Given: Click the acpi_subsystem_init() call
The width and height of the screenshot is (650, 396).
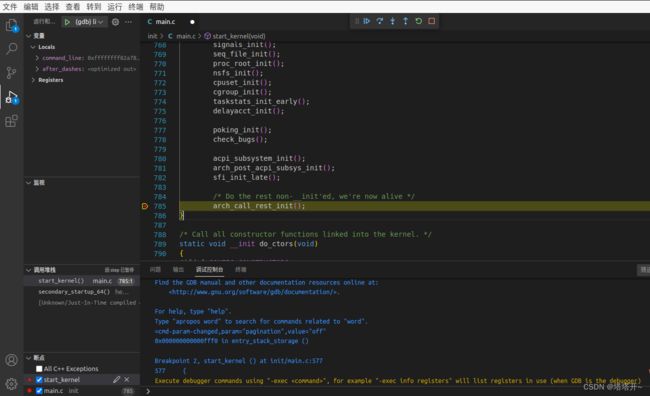Looking at the screenshot, I should (259, 158).
